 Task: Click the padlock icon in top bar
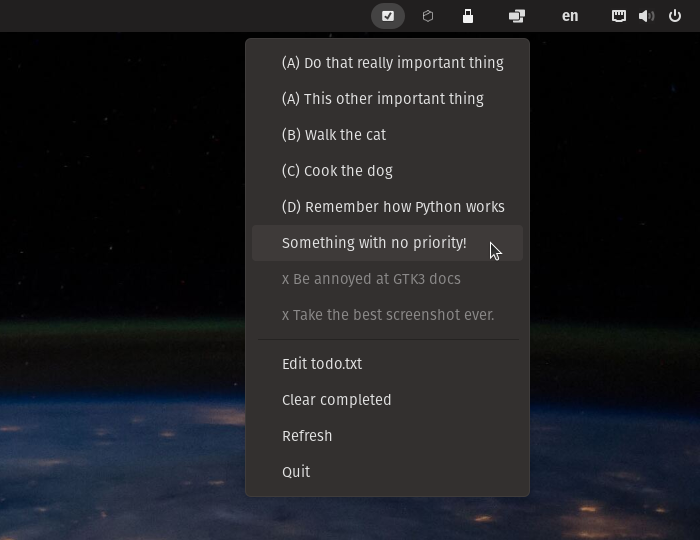pos(467,16)
